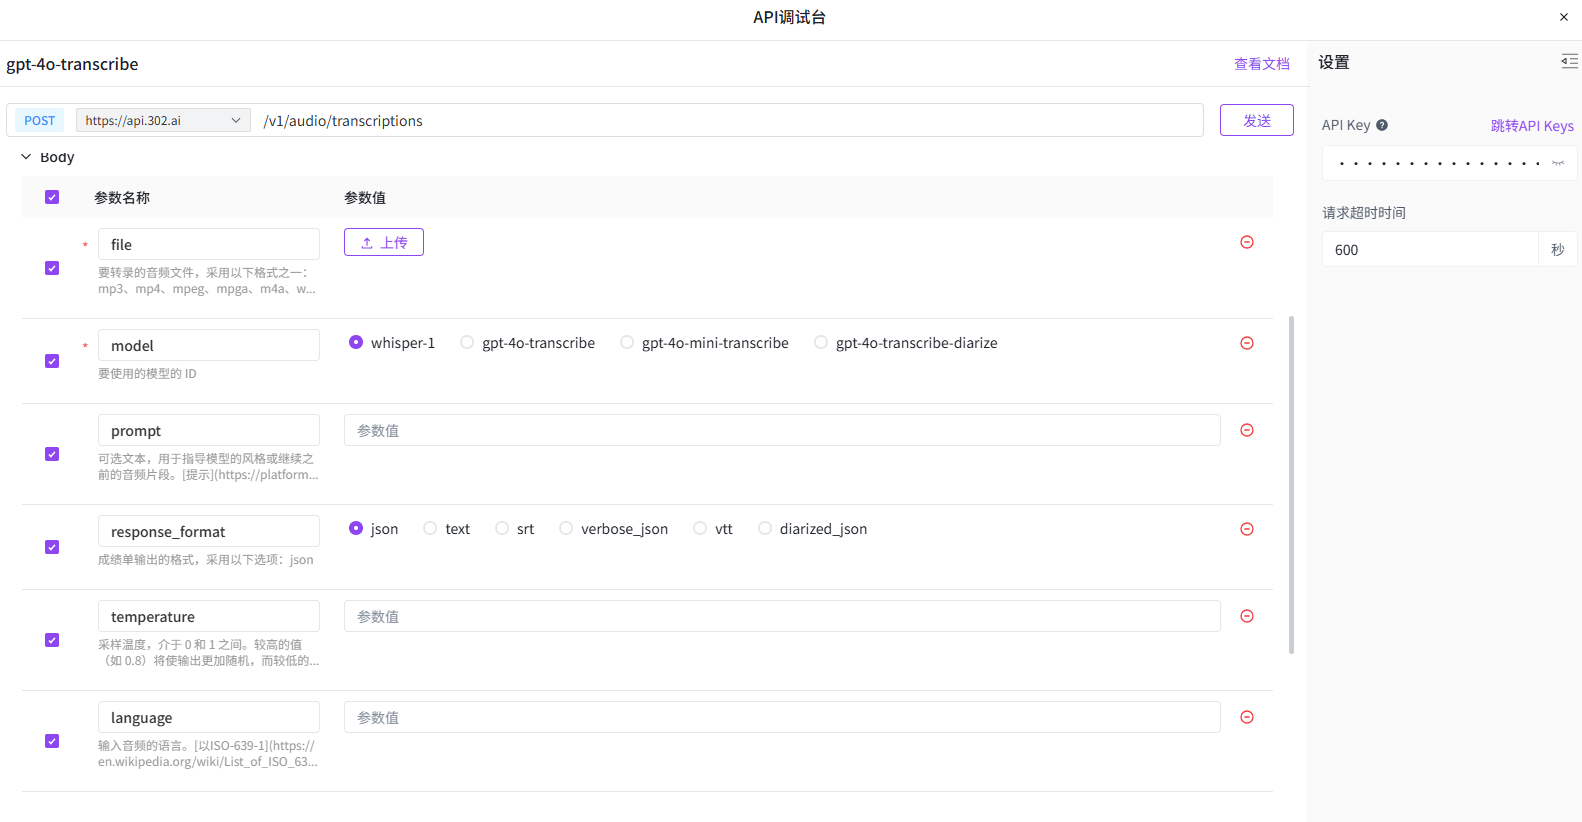Collapse the Body section
This screenshot has height=822, width=1582.
(x=26, y=157)
